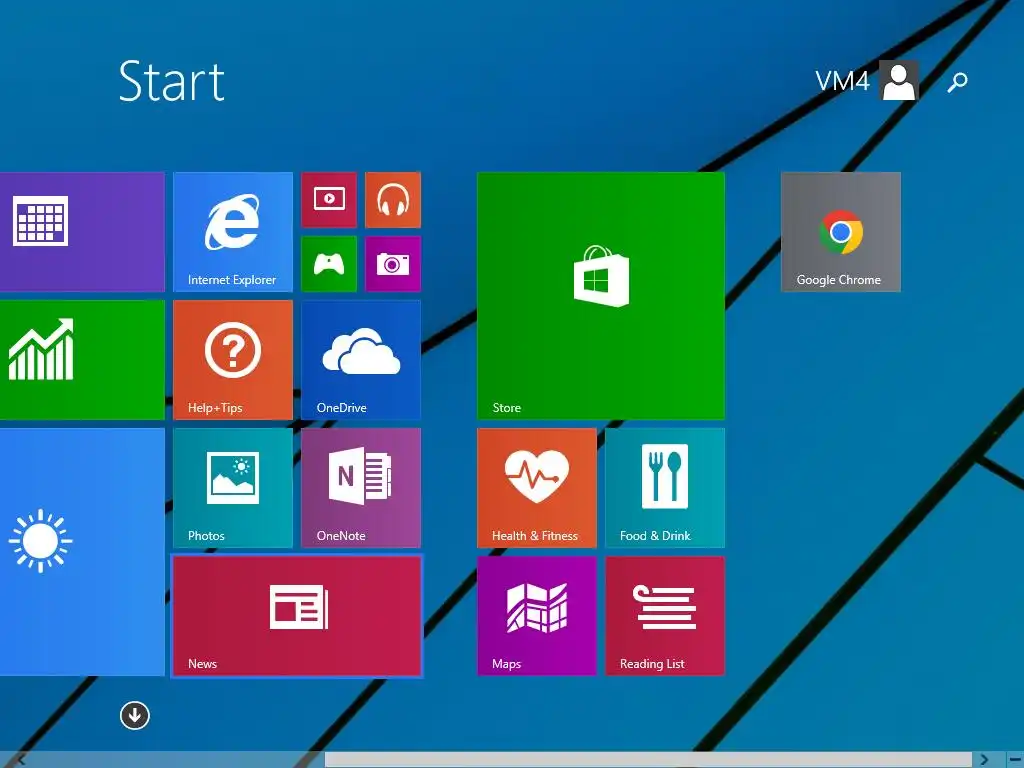Open the Food & Drink tile

coord(665,488)
